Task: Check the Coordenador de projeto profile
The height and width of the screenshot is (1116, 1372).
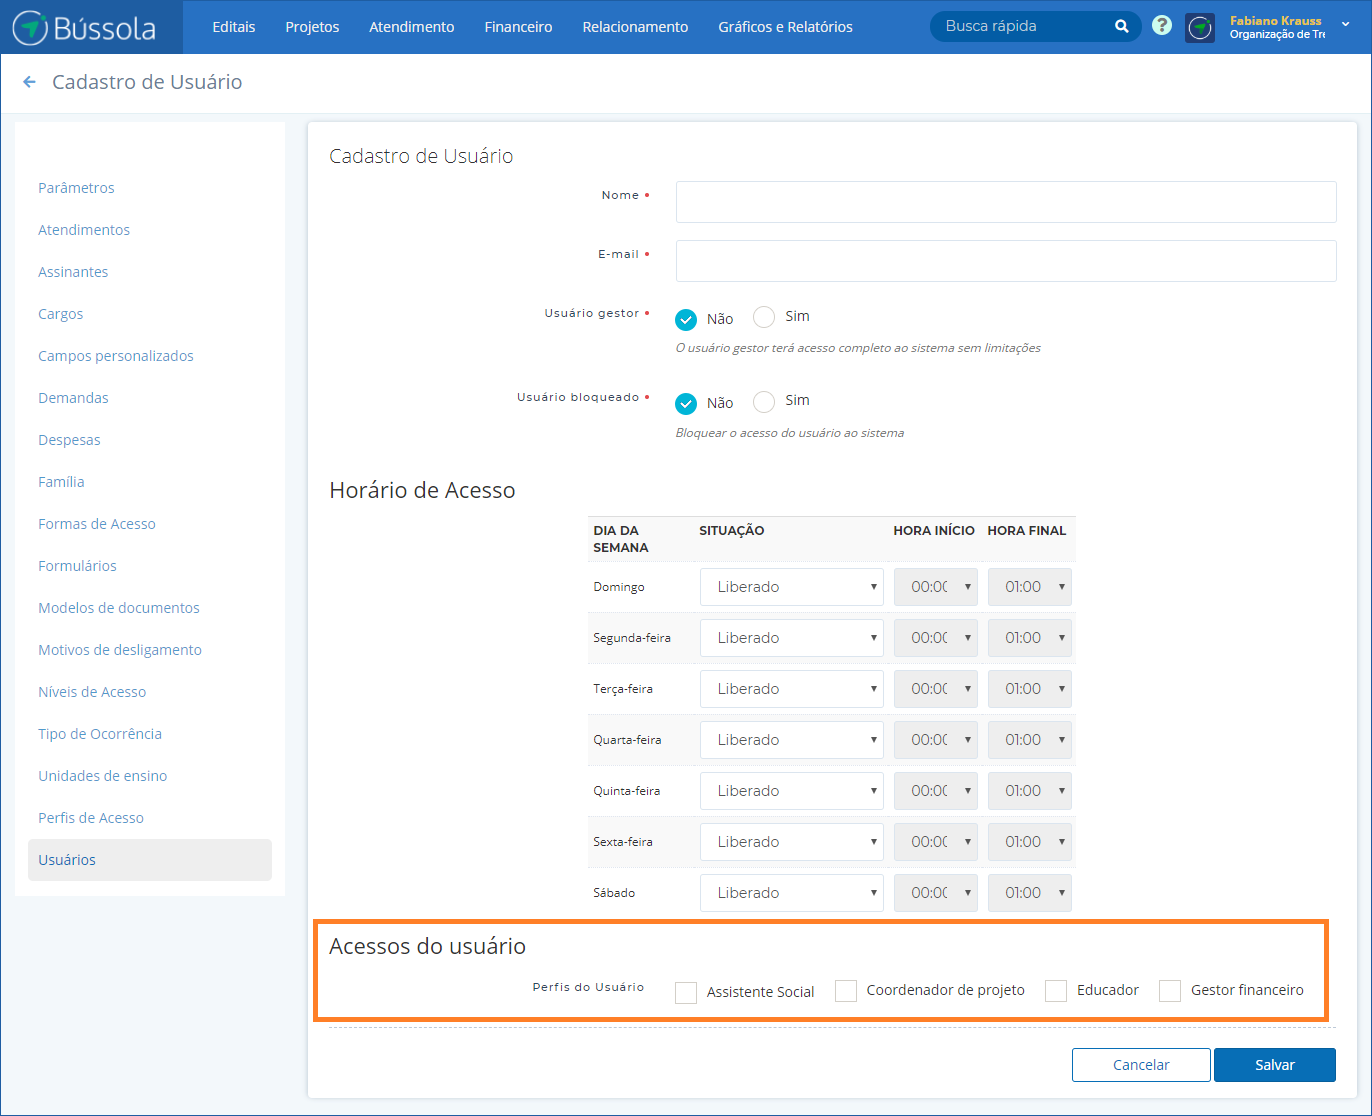Action: [x=846, y=991]
